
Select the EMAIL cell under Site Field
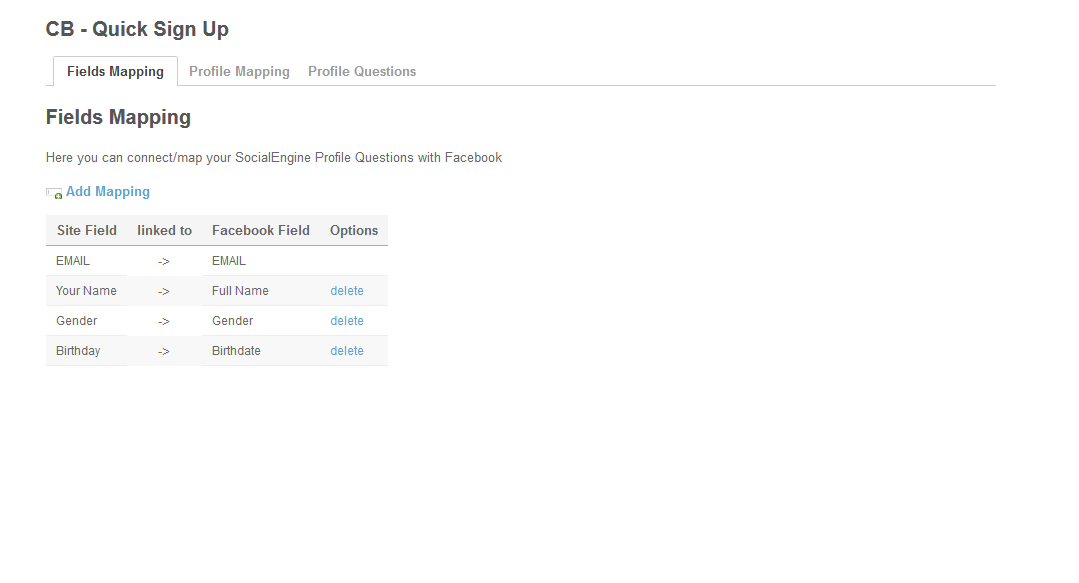tap(73, 261)
